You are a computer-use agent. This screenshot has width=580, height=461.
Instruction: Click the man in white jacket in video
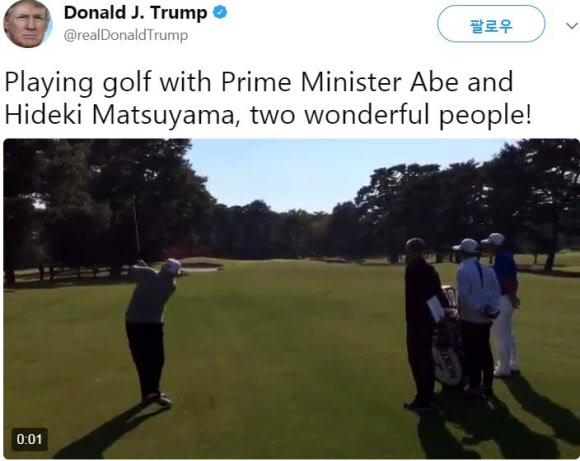476,316
